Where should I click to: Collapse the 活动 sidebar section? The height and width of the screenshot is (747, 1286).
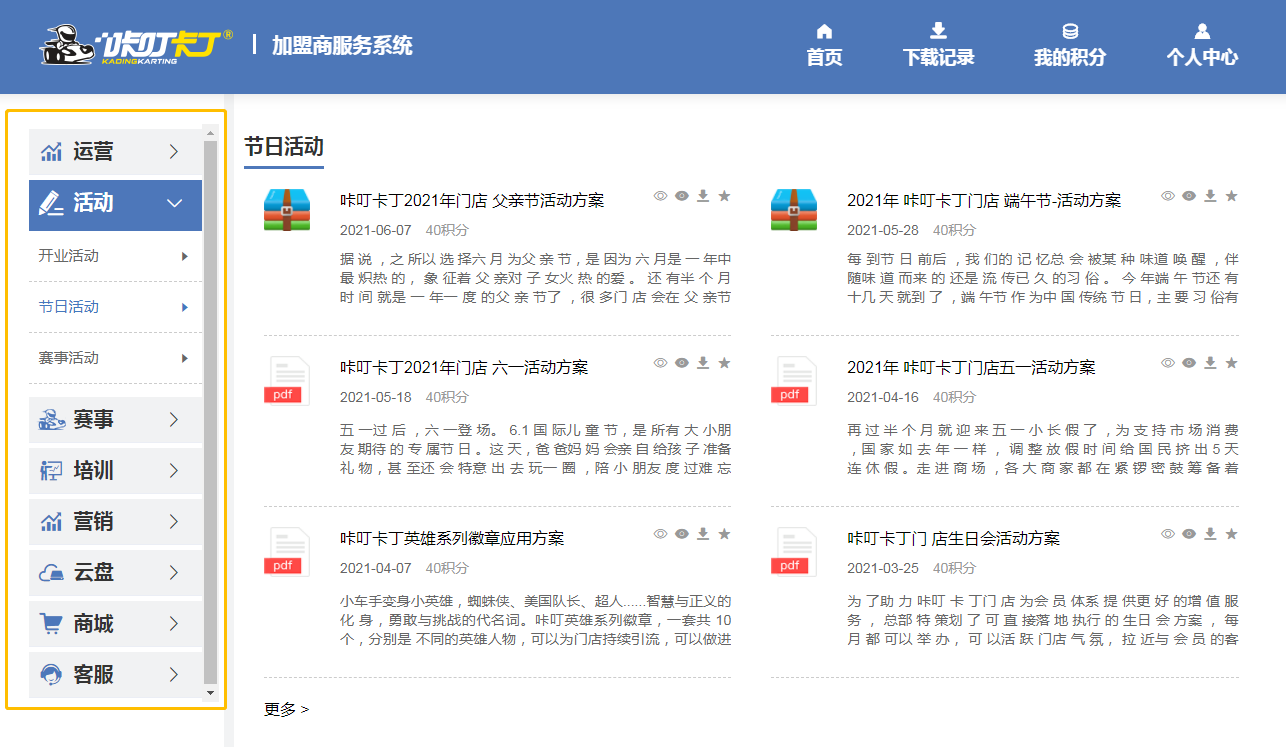(115, 203)
